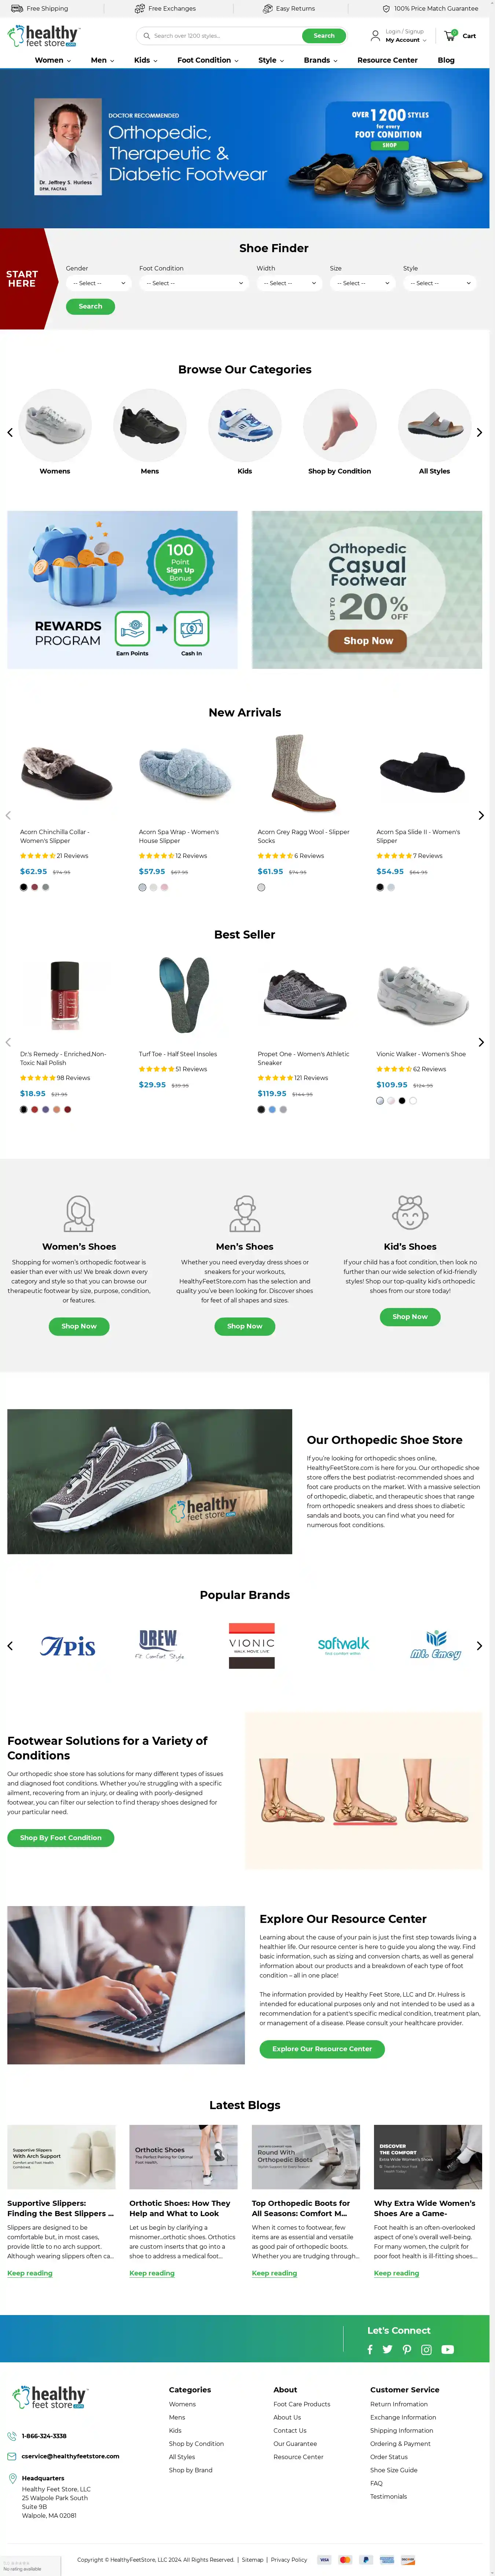
Task: Open the Brands navigation menu
Action: pyautogui.click(x=321, y=60)
